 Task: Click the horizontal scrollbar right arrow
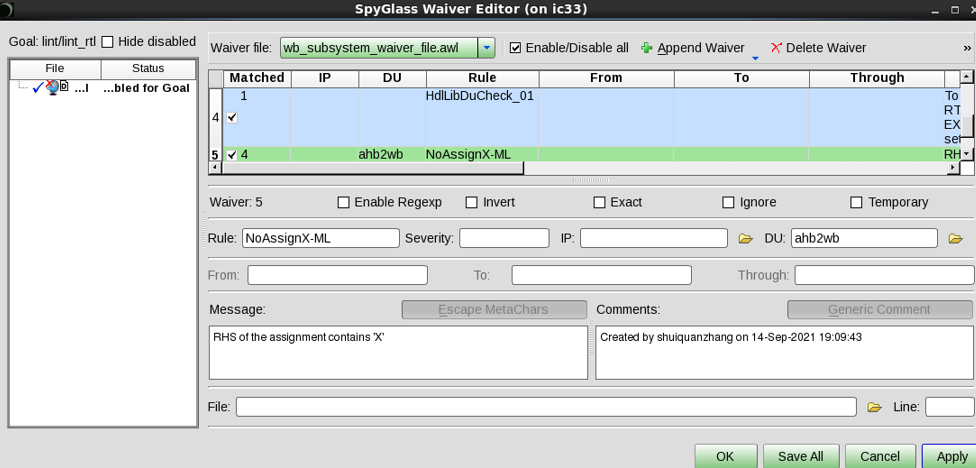(x=954, y=168)
